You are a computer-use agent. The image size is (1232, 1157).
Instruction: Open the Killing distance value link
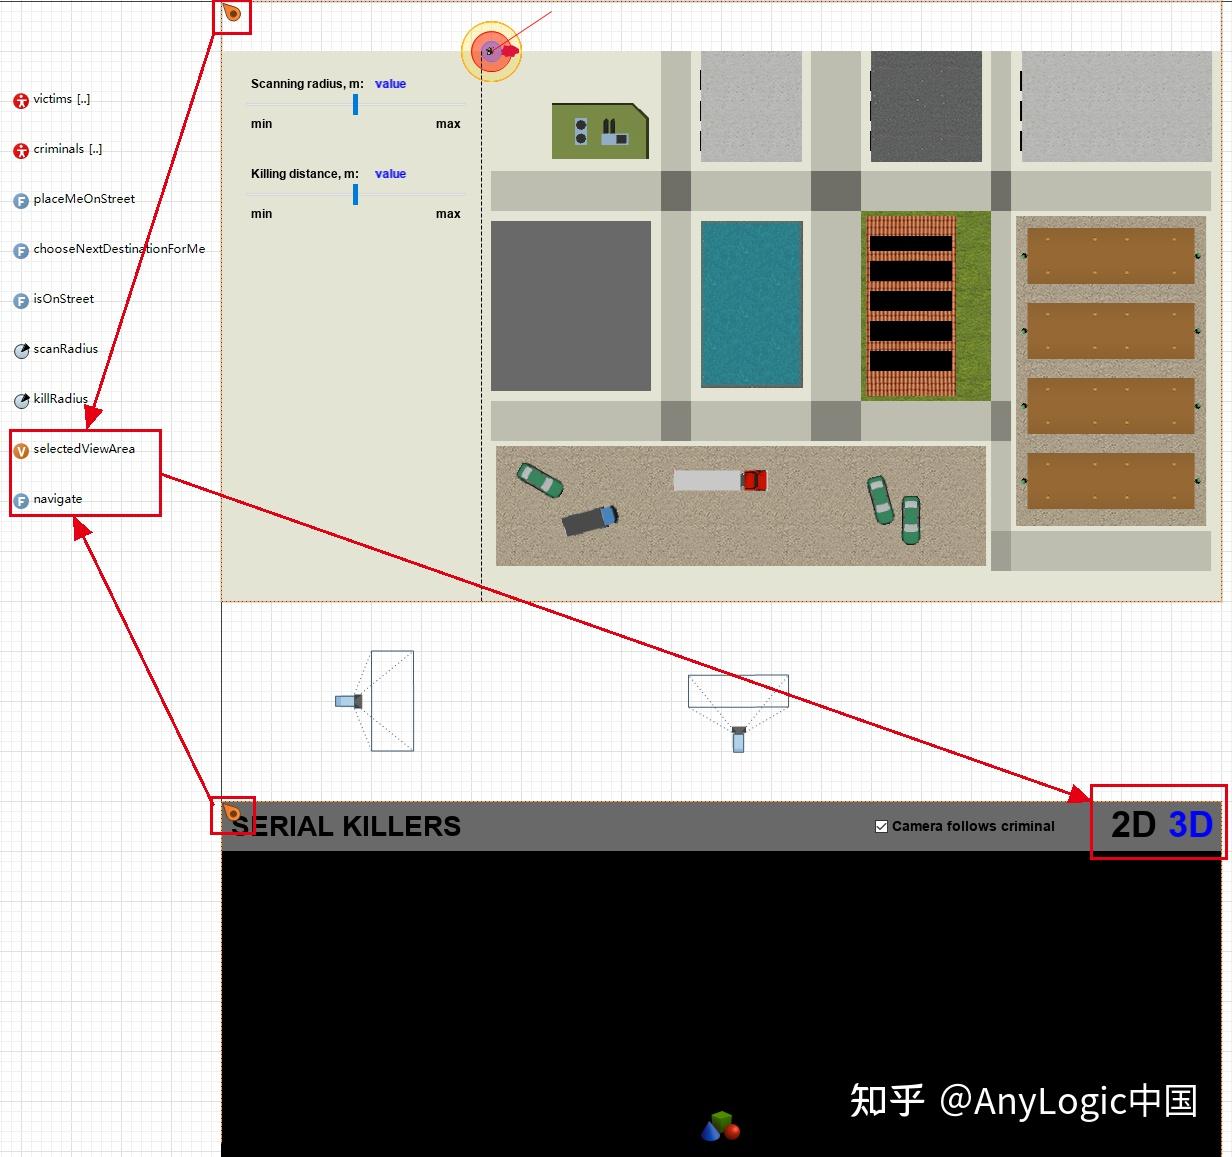tap(390, 174)
